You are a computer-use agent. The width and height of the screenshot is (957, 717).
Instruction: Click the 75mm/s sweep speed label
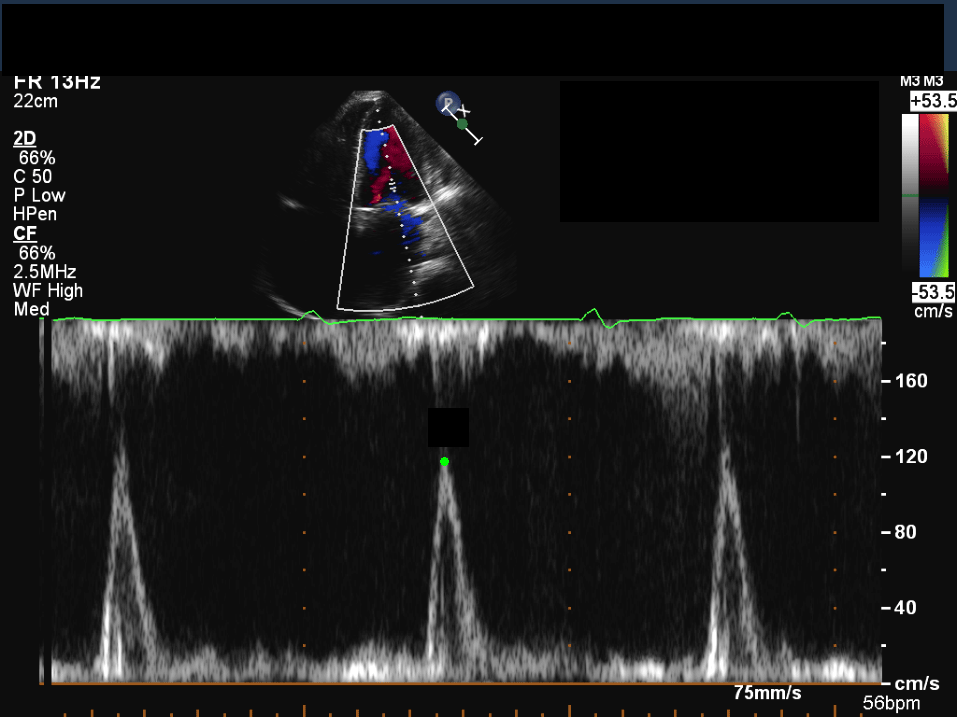pyautogui.click(x=767, y=692)
